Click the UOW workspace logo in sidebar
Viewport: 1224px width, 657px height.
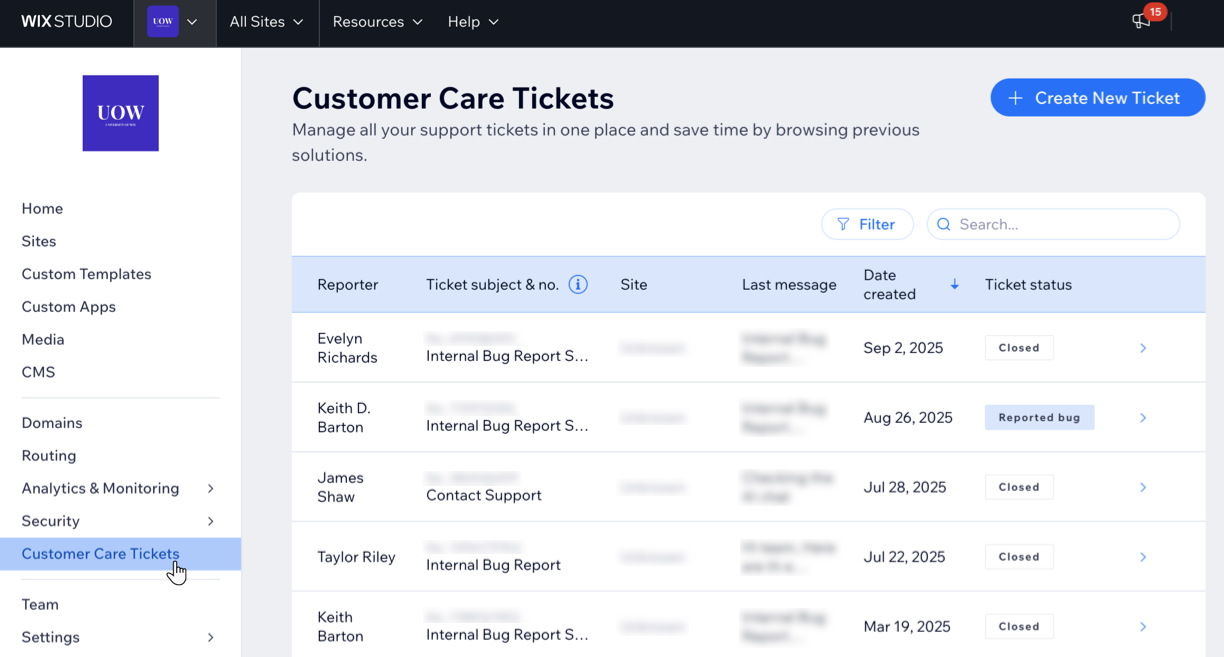point(120,113)
